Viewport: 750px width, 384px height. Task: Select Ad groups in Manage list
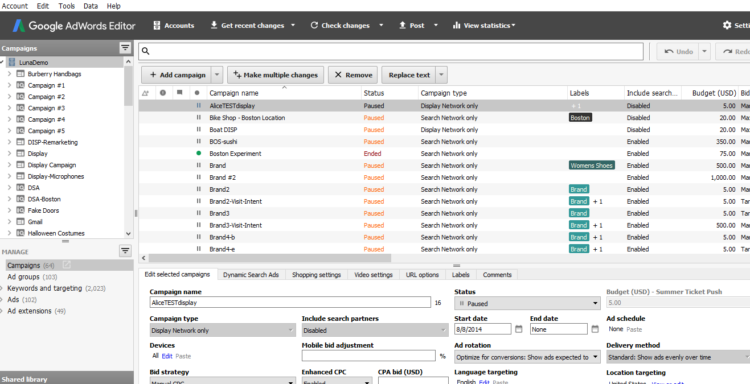point(32,277)
